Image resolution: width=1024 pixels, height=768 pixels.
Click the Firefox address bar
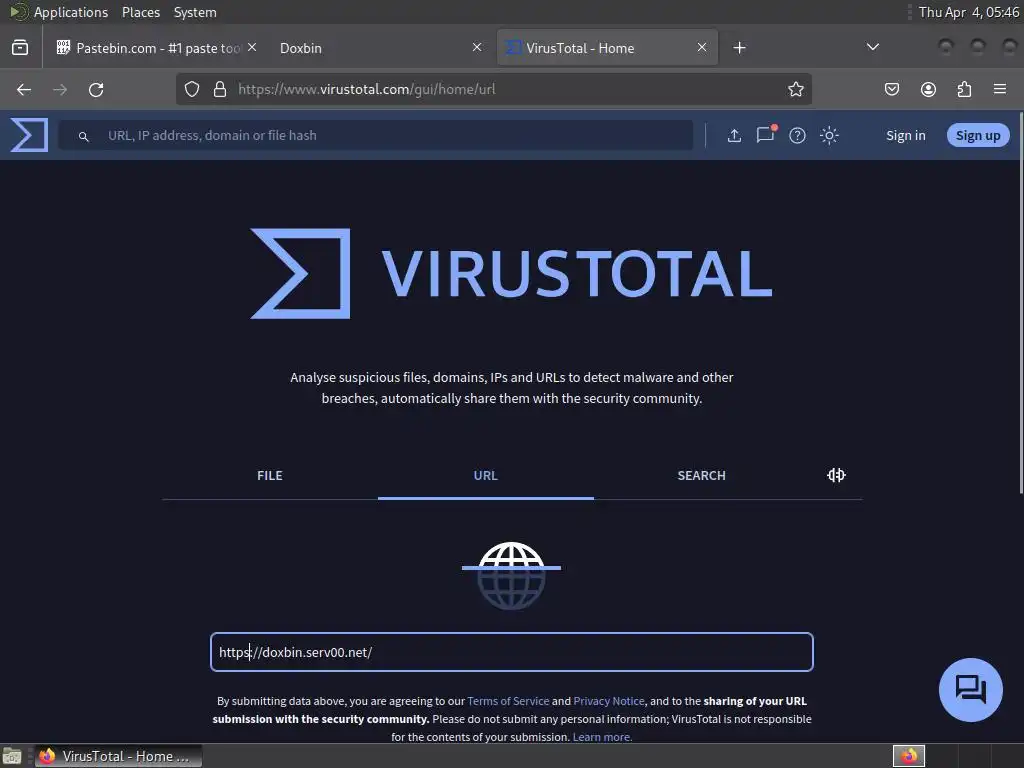[x=494, y=89]
